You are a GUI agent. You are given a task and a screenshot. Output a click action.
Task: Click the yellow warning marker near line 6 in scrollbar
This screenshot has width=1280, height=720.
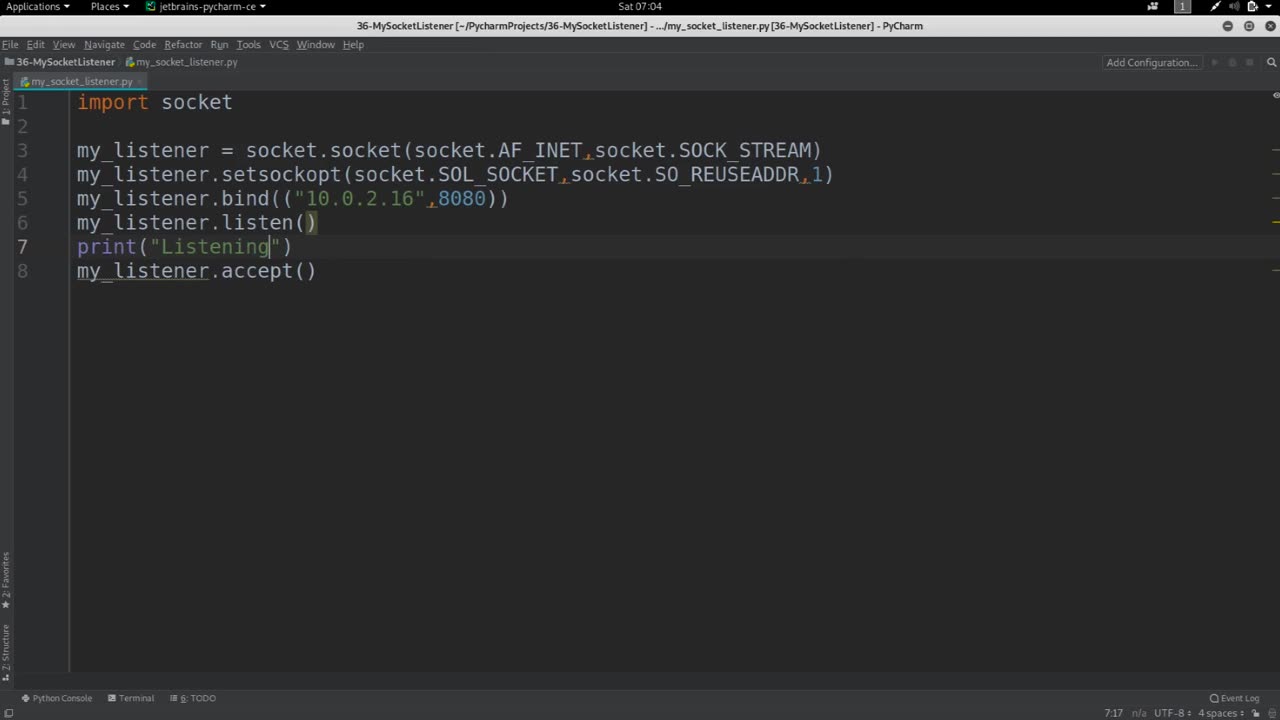point(1275,222)
